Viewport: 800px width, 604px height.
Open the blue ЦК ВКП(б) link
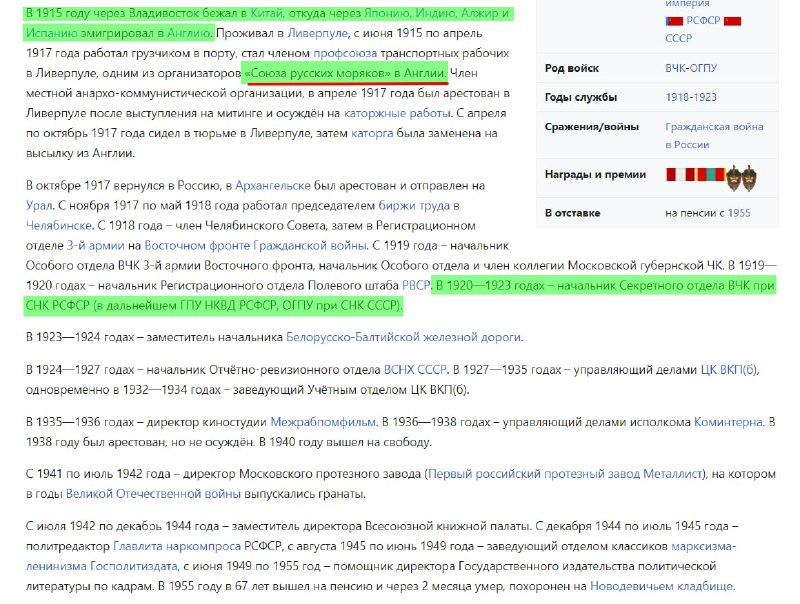point(729,370)
